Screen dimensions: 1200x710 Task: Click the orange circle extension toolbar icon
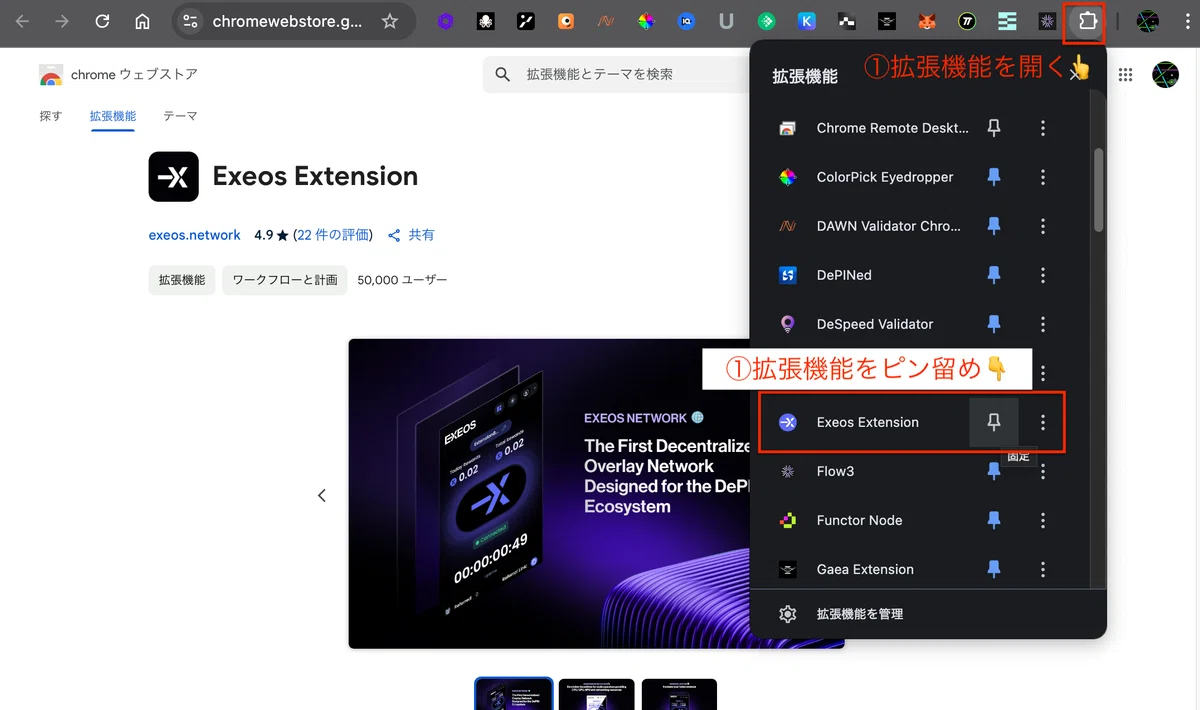click(566, 21)
